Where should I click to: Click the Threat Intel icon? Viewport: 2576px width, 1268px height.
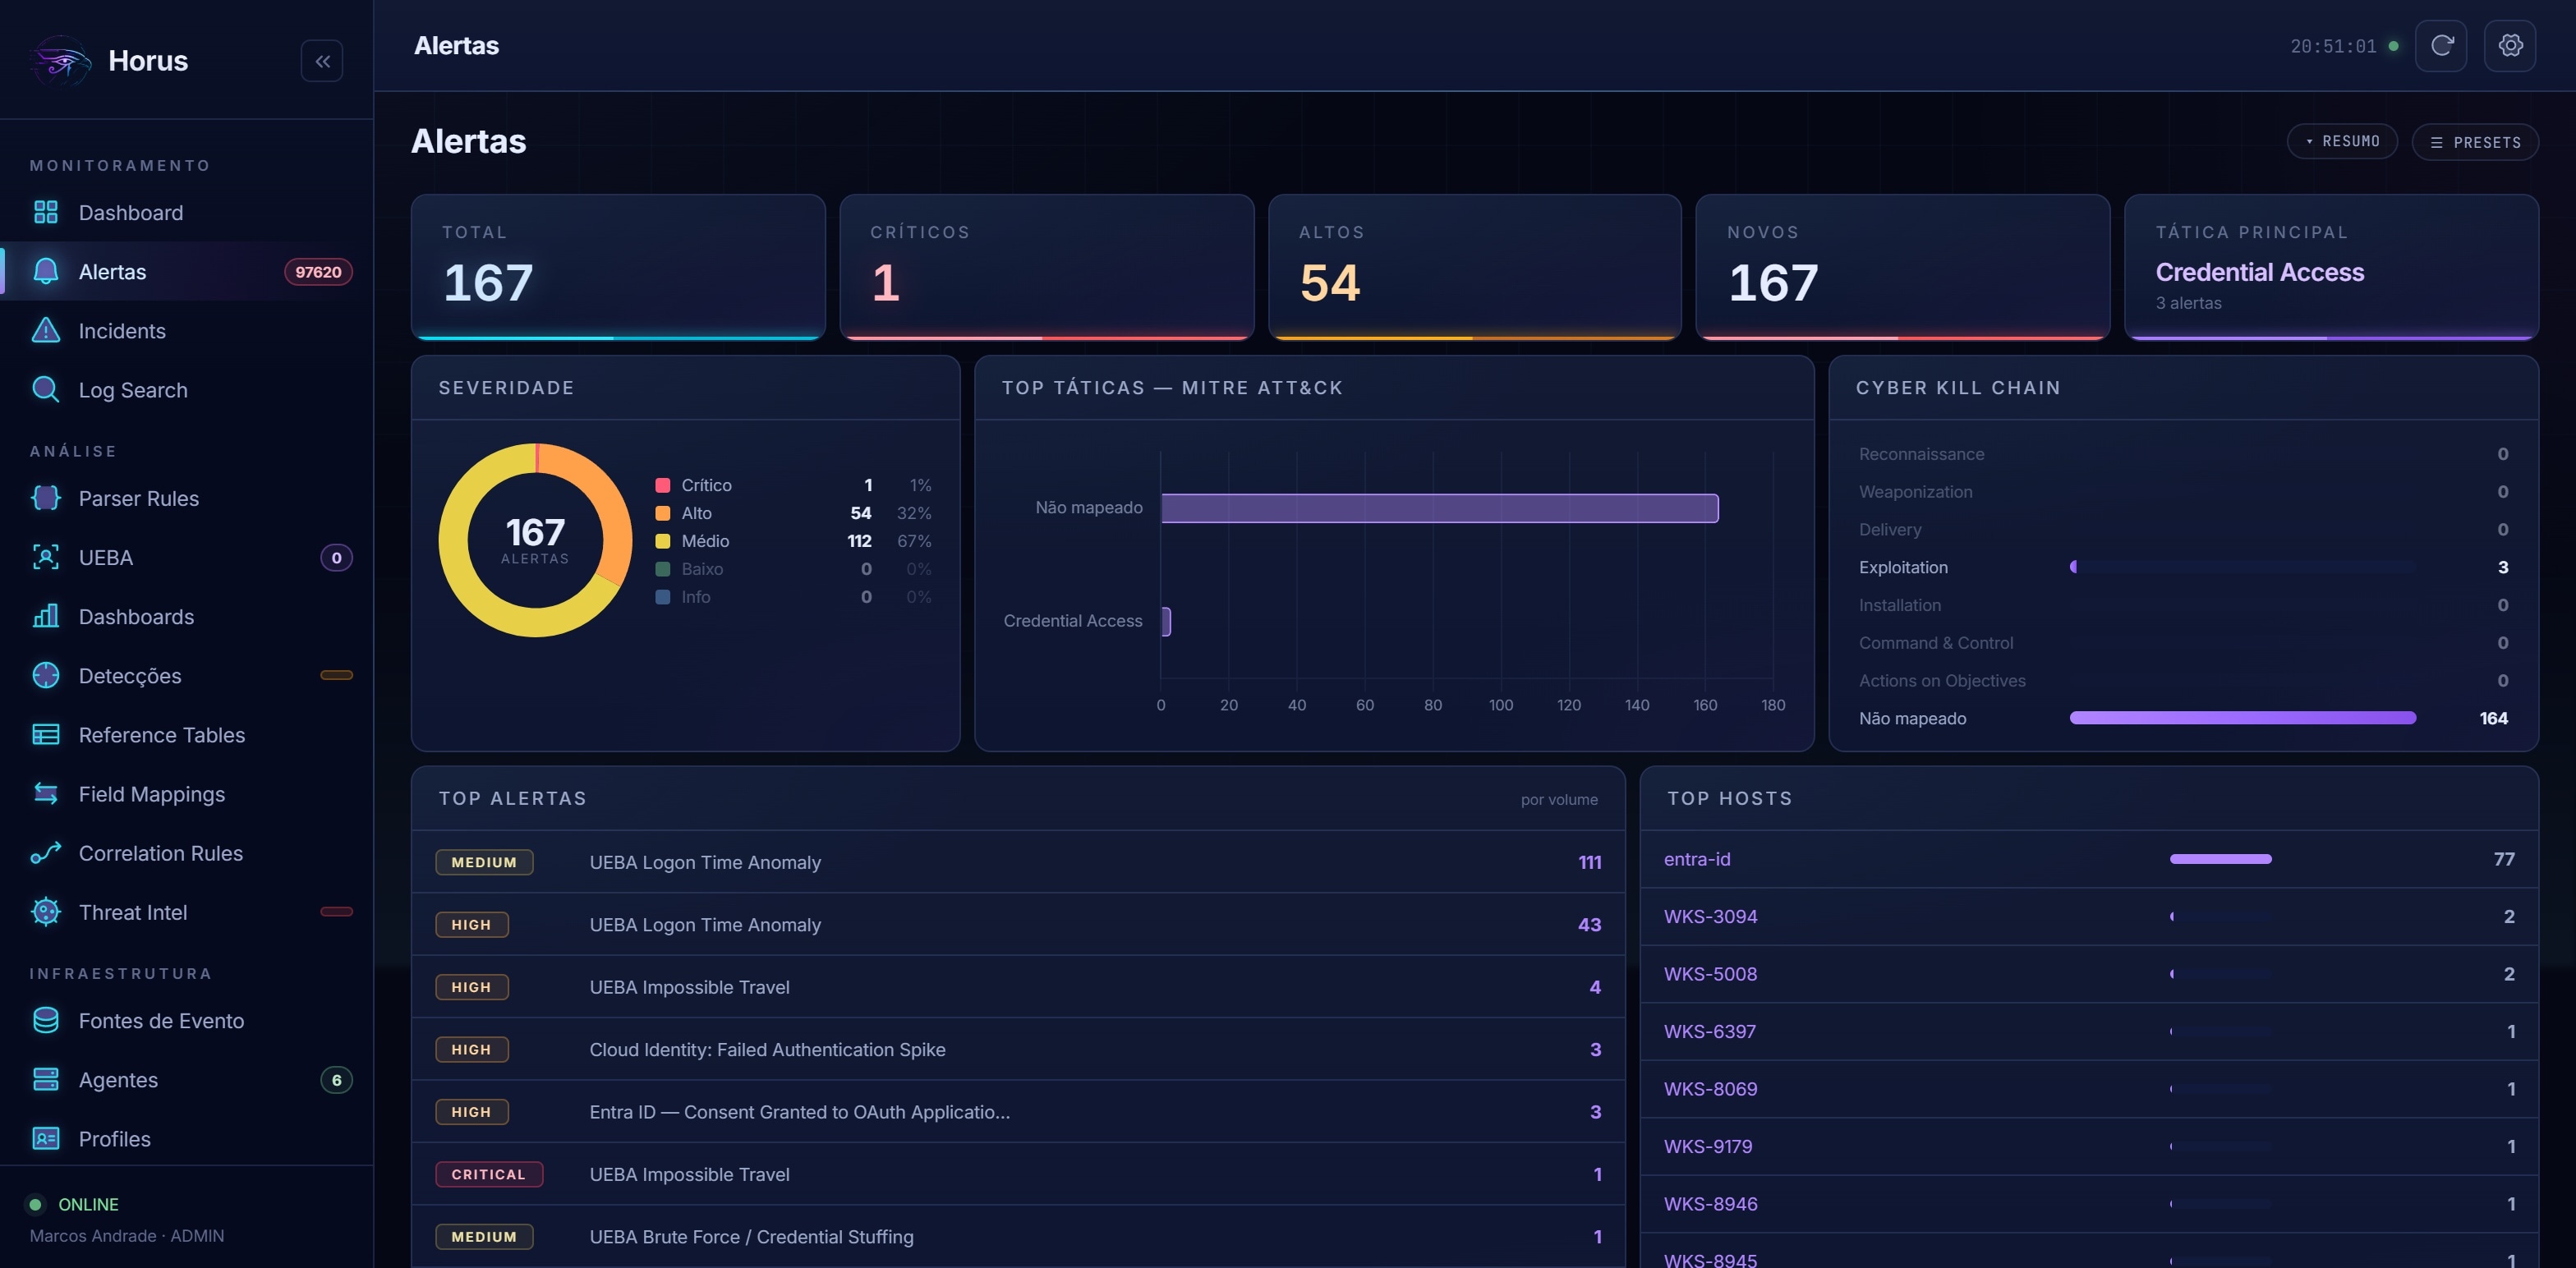coord(46,911)
